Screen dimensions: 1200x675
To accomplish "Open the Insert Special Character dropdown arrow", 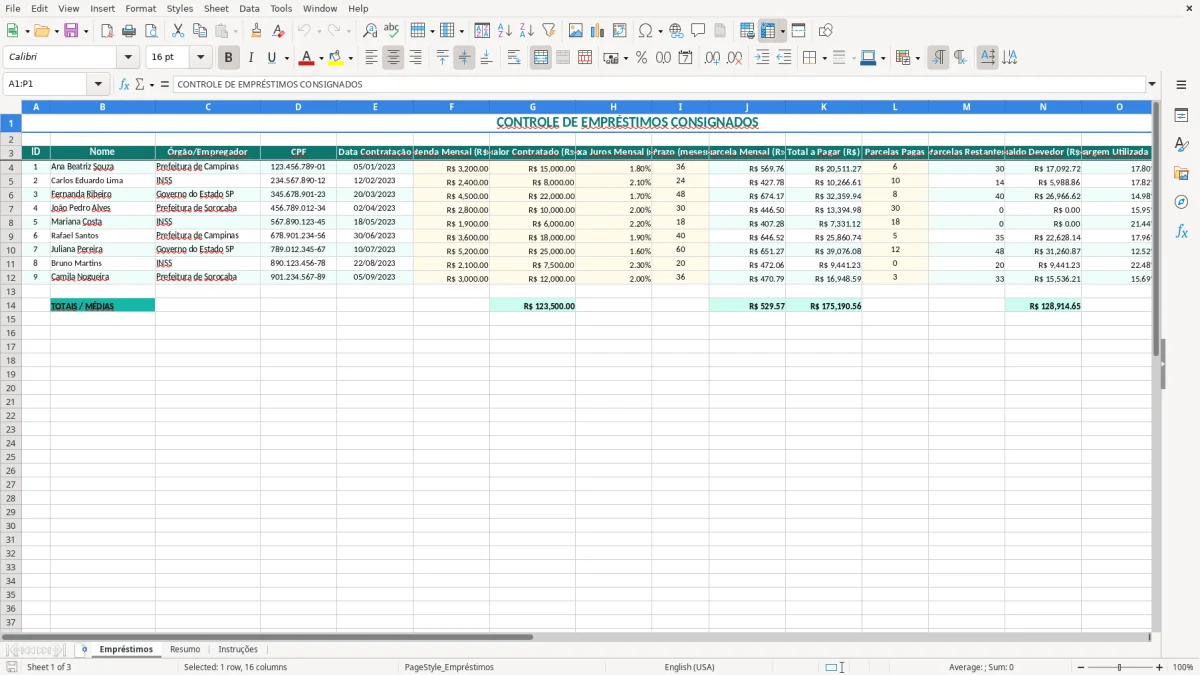I will pyautogui.click(x=660, y=31).
